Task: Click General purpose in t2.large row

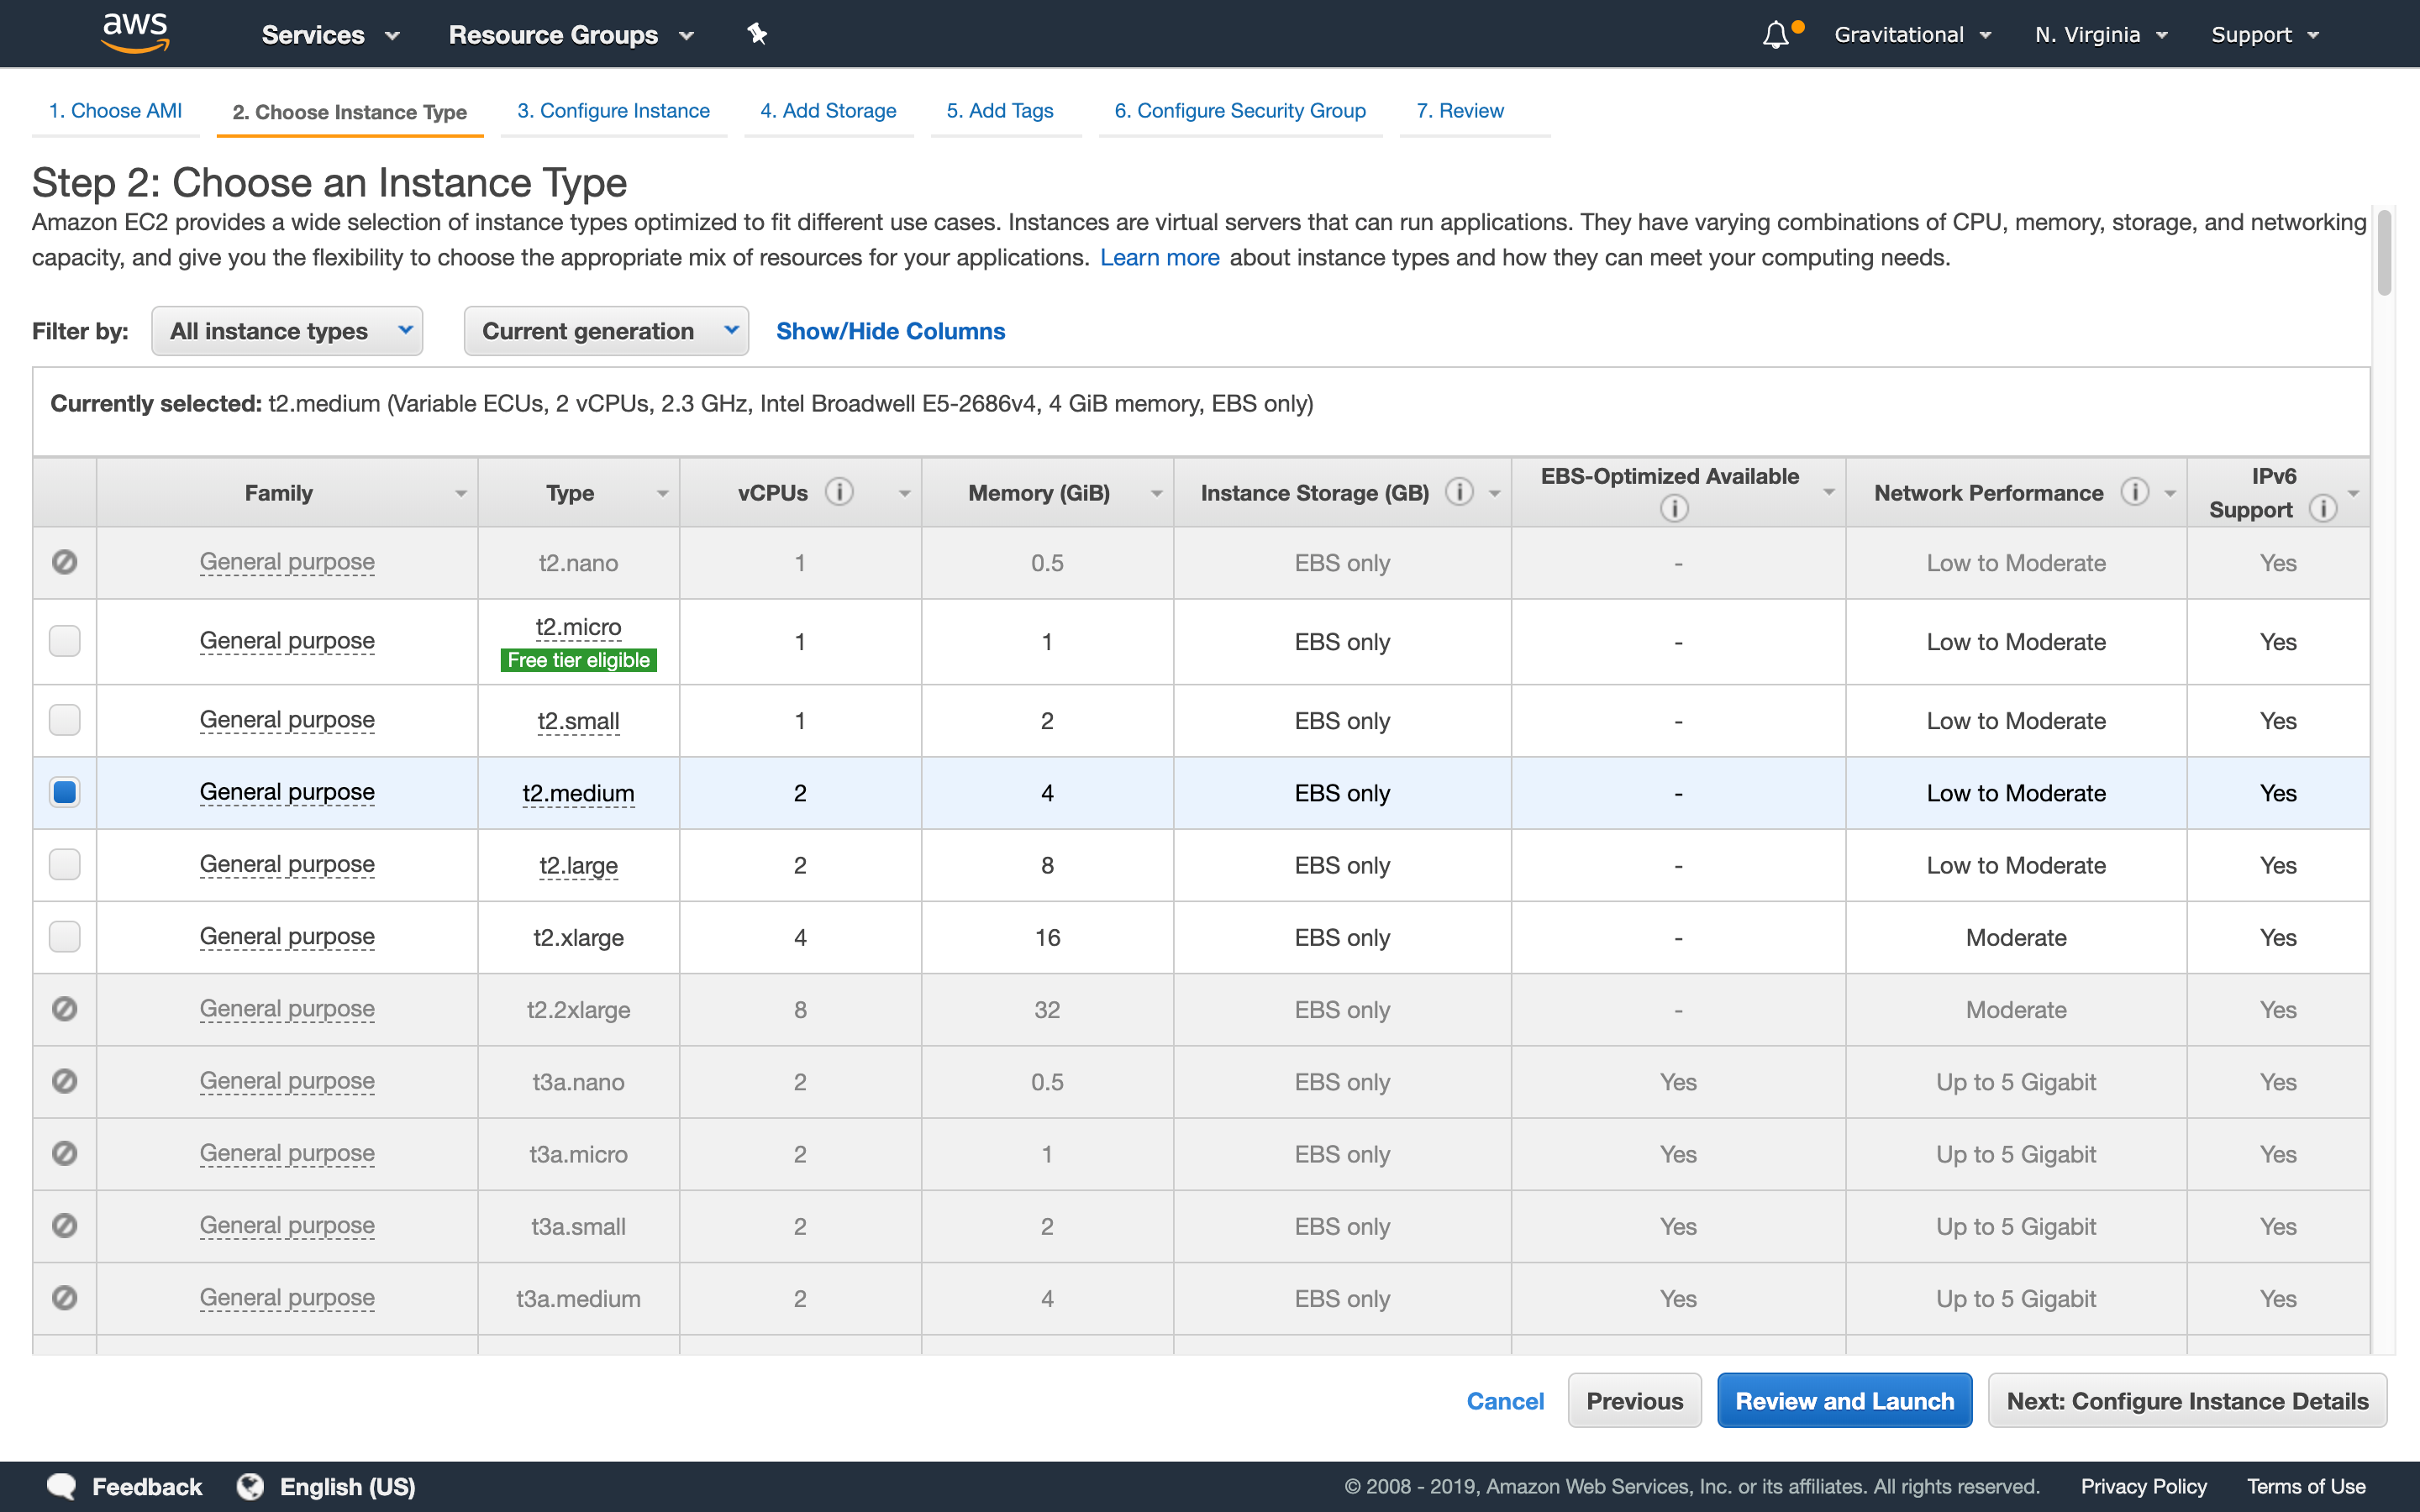Action: point(287,864)
